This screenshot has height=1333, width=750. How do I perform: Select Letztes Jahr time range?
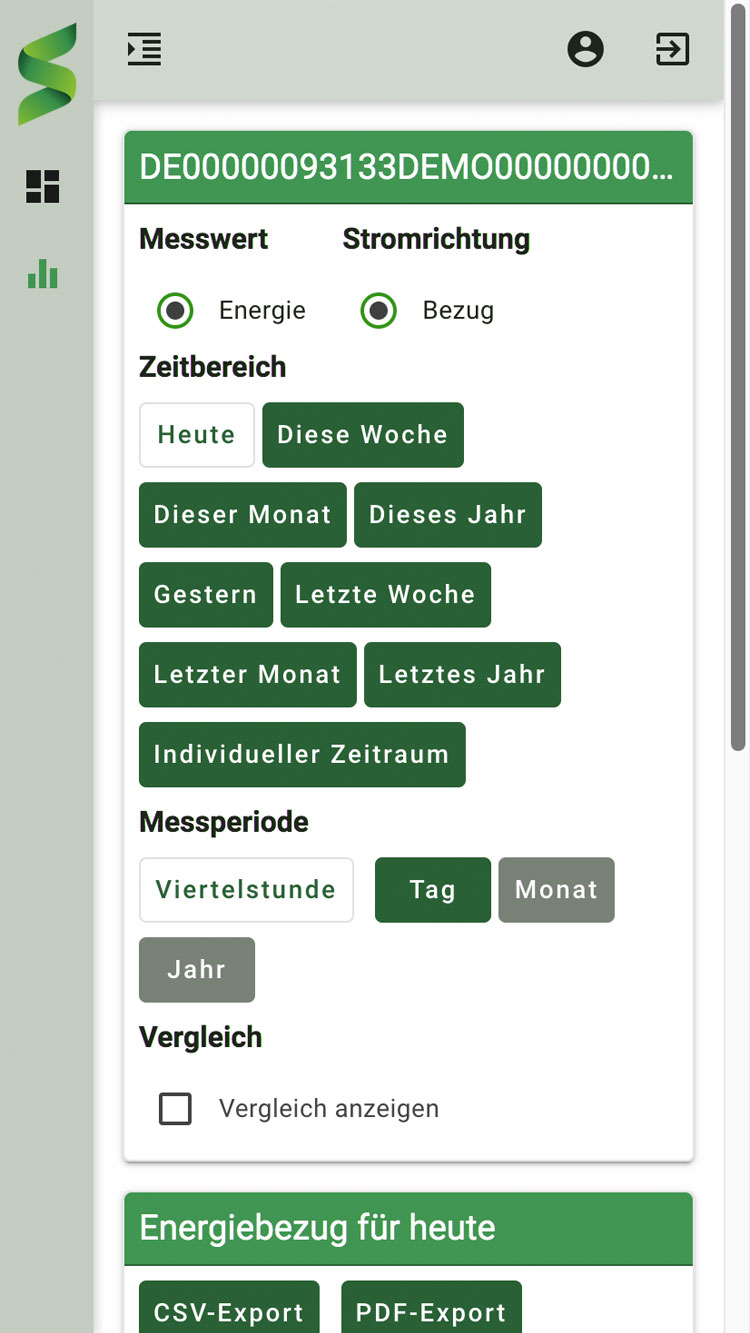pyautogui.click(x=462, y=675)
